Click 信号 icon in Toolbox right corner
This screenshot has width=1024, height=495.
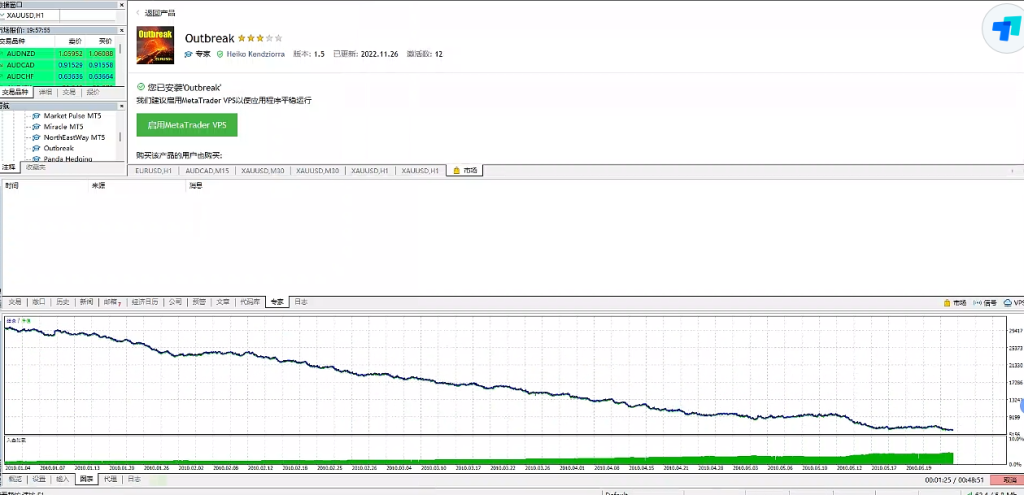point(978,303)
